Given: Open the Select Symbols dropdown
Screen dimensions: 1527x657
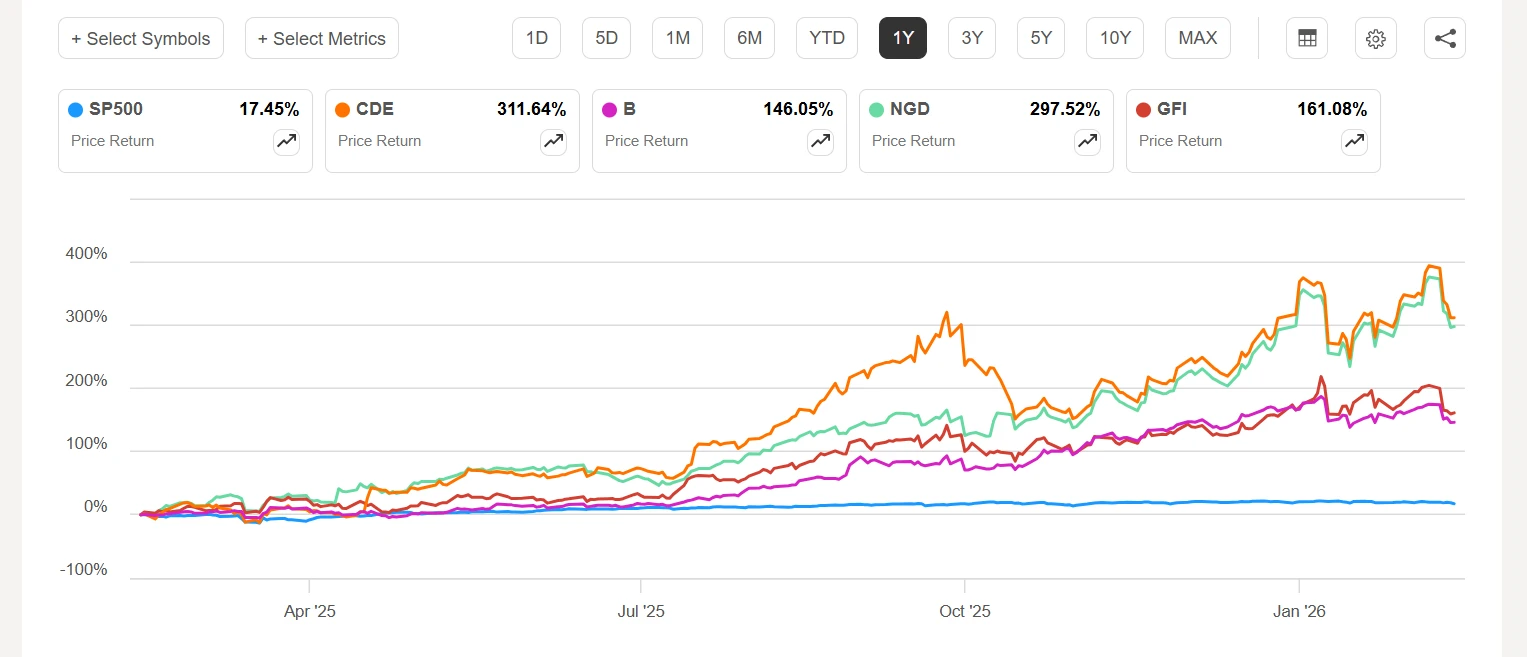Looking at the screenshot, I should pyautogui.click(x=140, y=38).
